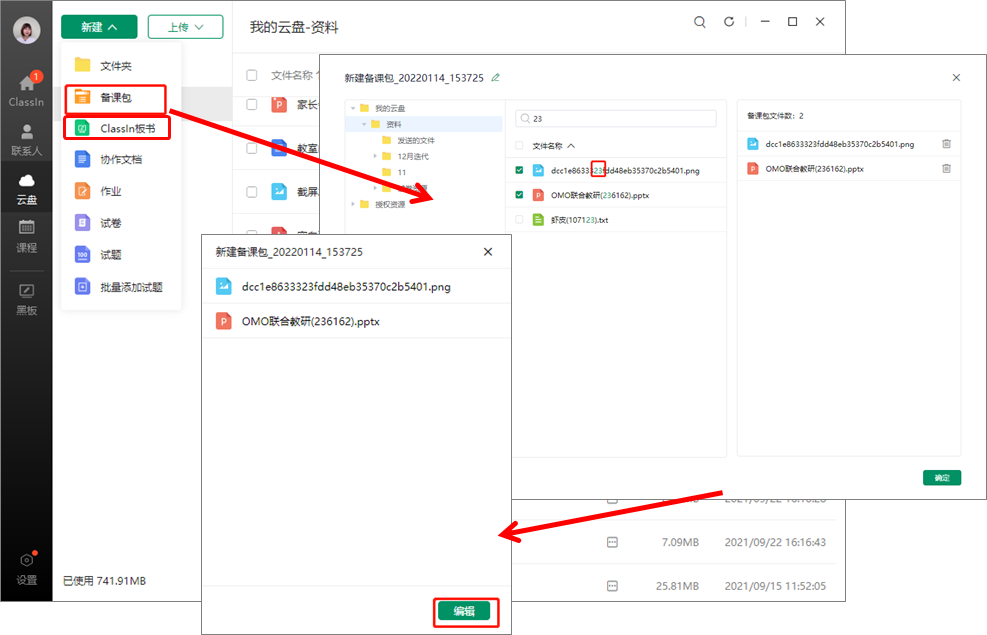The image size is (987, 635).
Task: Delete OMO联合教研 pptx from package list
Action: tap(946, 169)
